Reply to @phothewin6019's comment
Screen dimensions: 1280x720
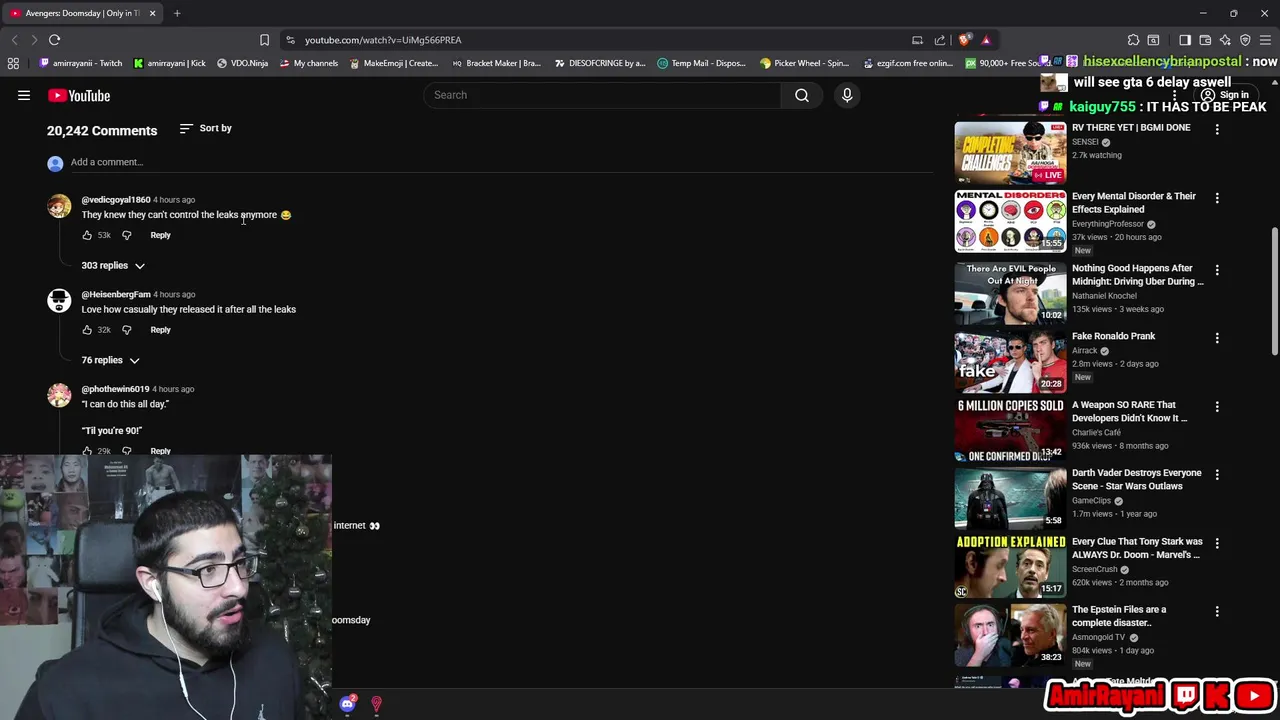pyautogui.click(x=160, y=451)
